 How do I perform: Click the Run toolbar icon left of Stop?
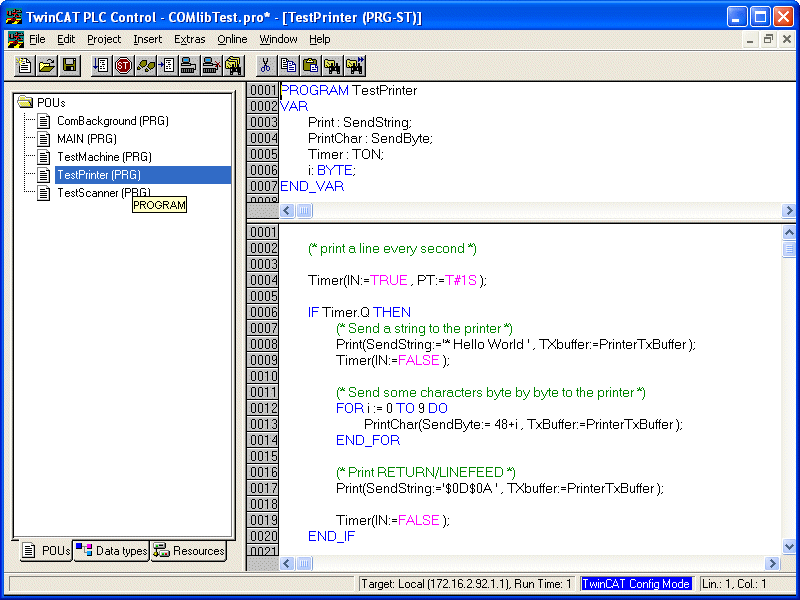point(102,66)
